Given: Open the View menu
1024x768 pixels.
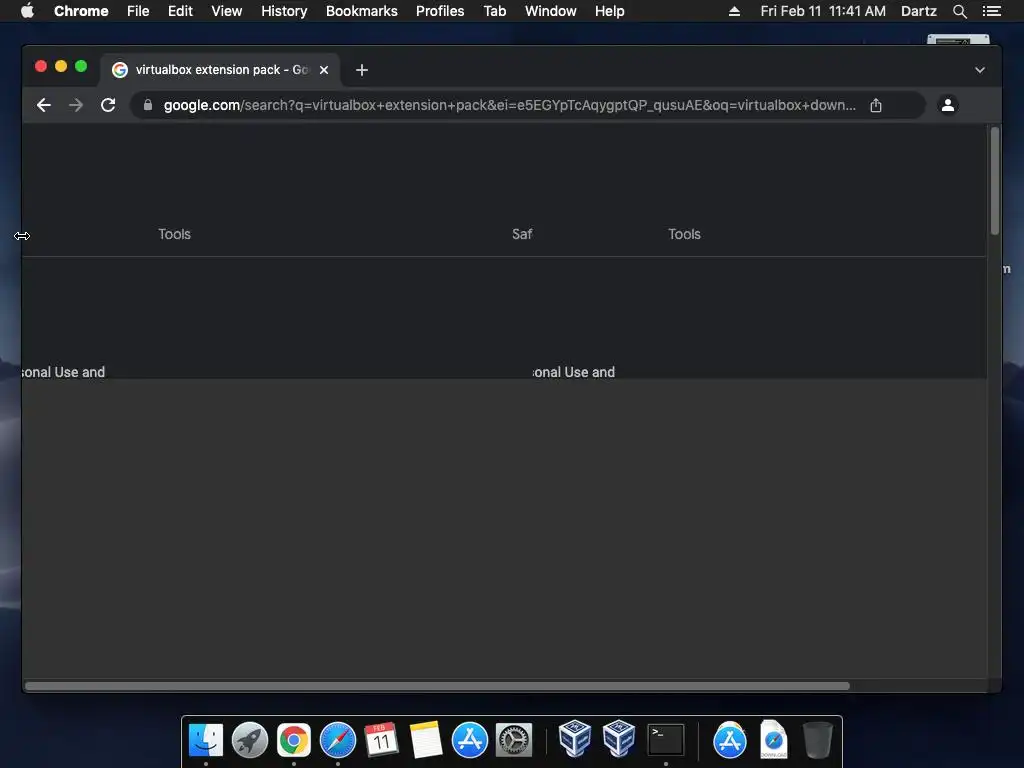Looking at the screenshot, I should (x=227, y=11).
